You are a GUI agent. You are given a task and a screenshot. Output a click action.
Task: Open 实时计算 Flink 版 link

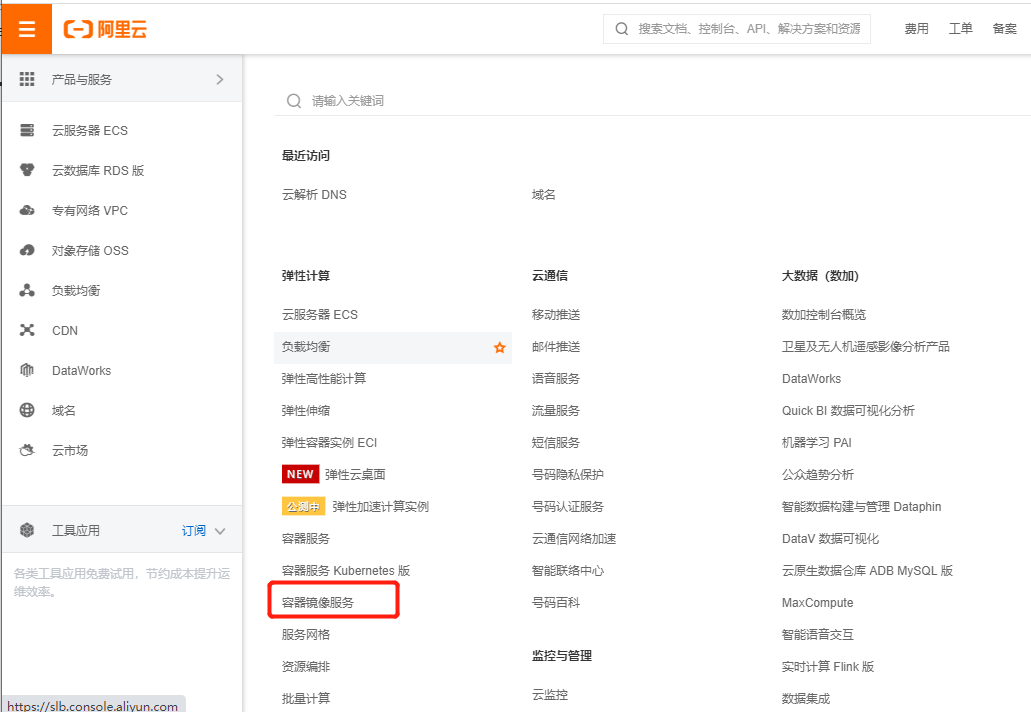point(828,667)
